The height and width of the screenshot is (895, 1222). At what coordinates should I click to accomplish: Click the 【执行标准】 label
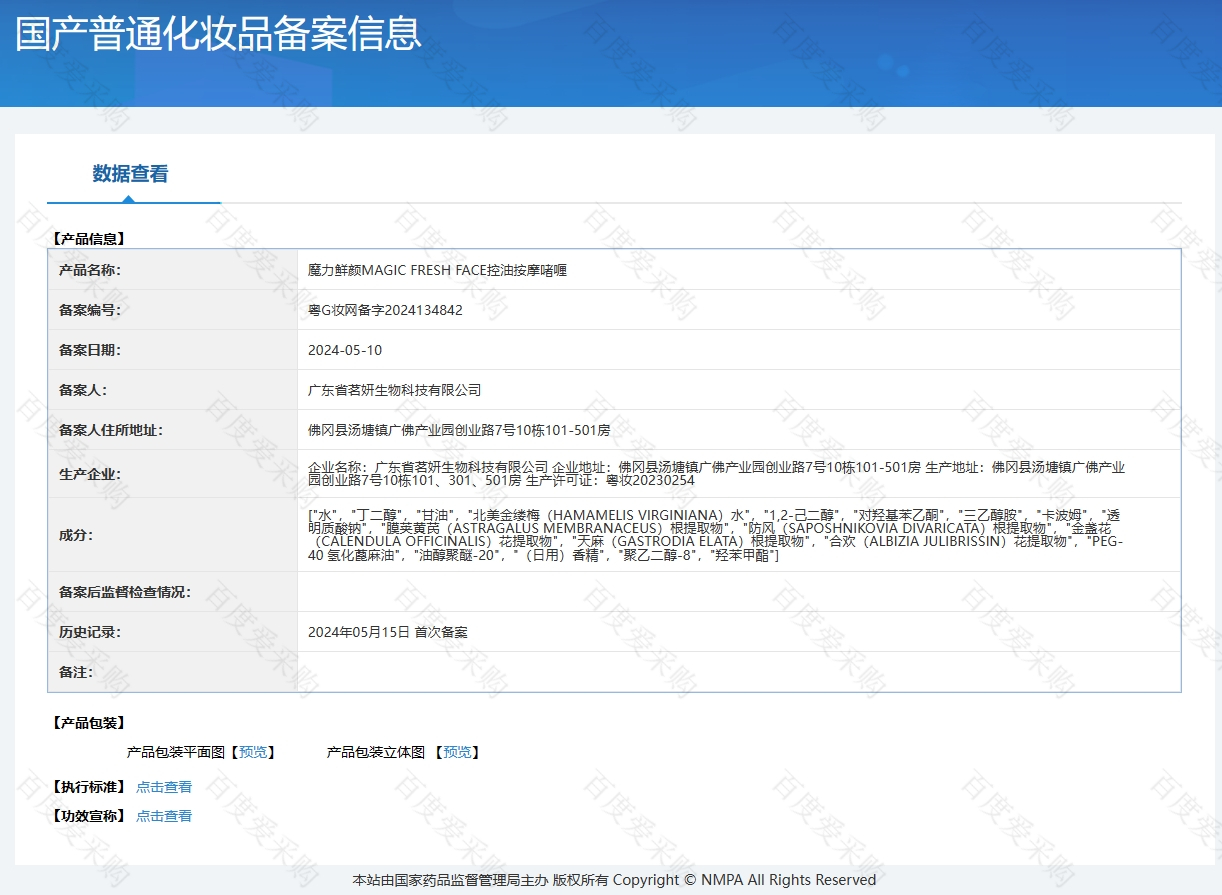tap(87, 787)
